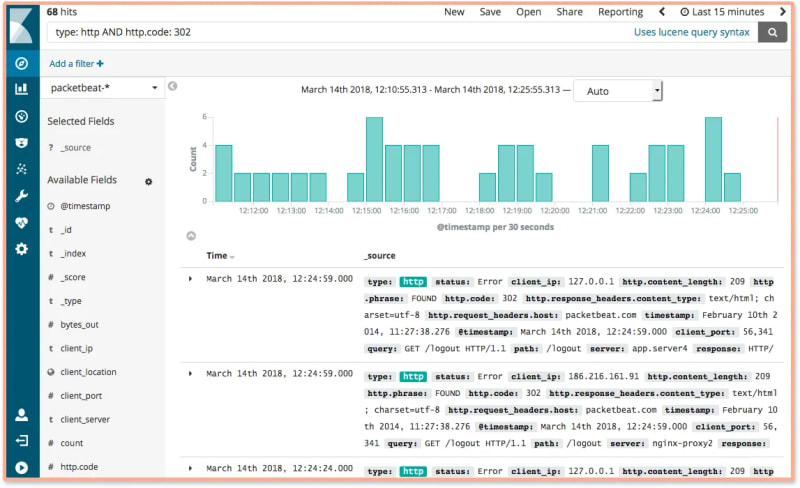Open the Auto interval dropdown
The image size is (800, 488).
click(x=618, y=91)
